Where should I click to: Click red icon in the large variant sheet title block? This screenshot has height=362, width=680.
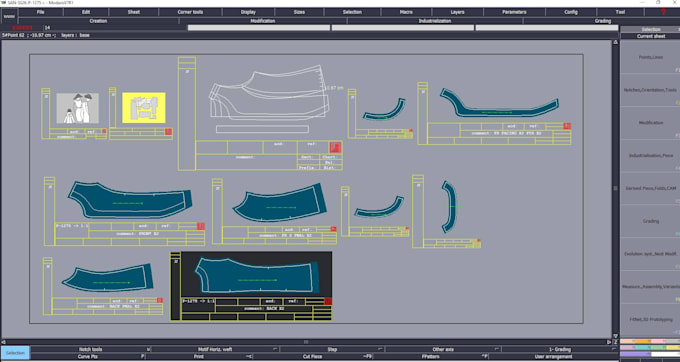coord(335,147)
